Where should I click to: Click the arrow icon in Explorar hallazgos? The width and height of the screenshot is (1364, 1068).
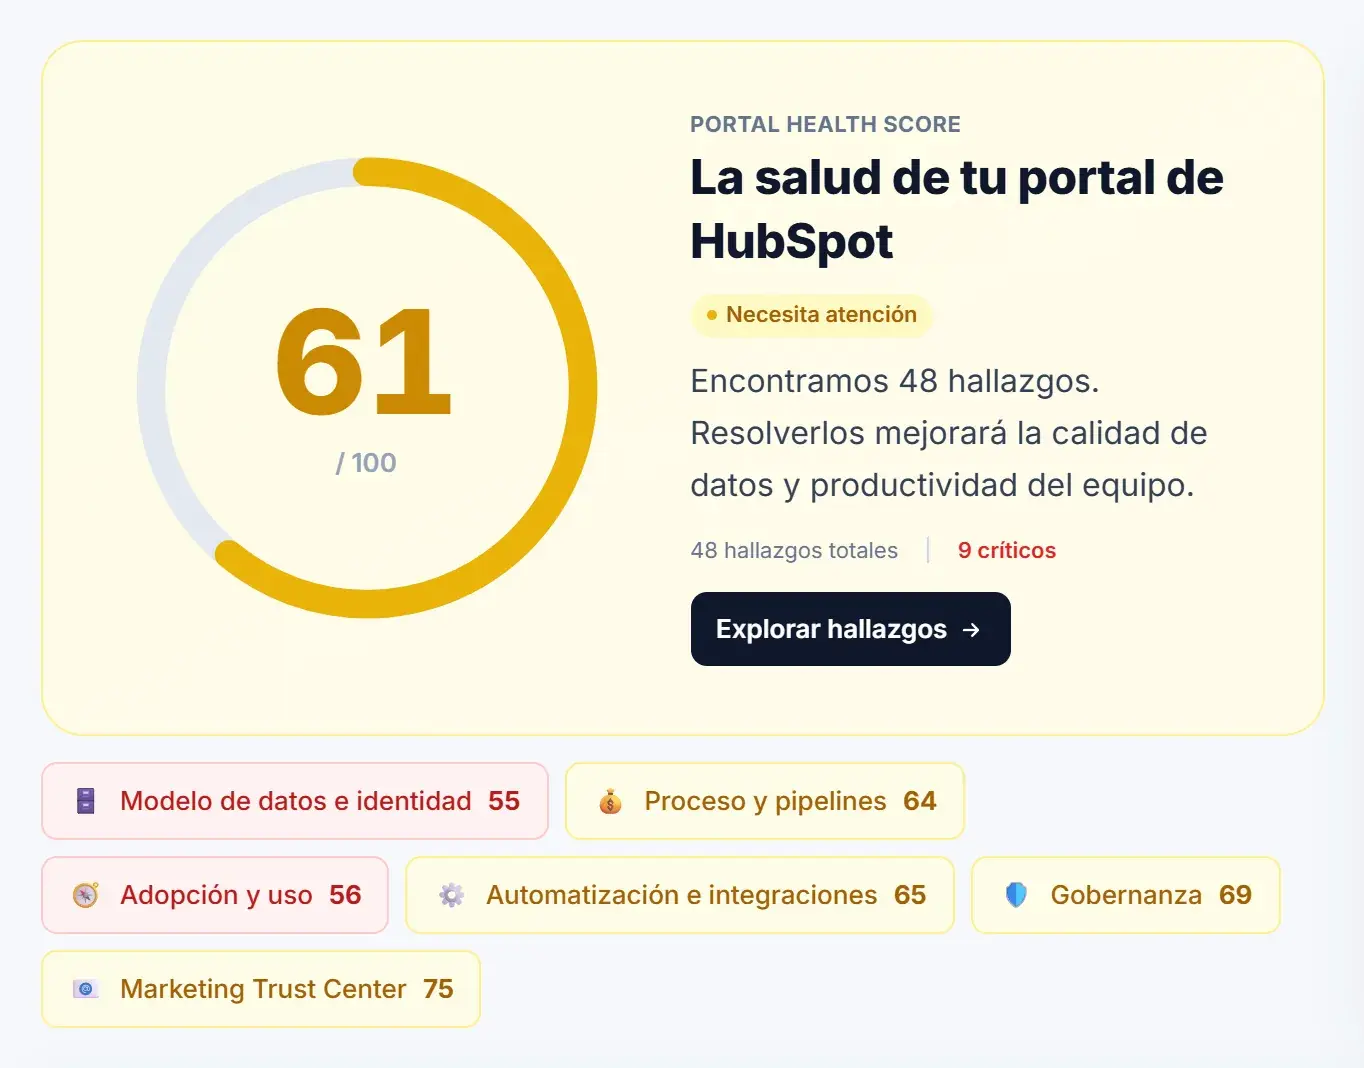point(971,630)
